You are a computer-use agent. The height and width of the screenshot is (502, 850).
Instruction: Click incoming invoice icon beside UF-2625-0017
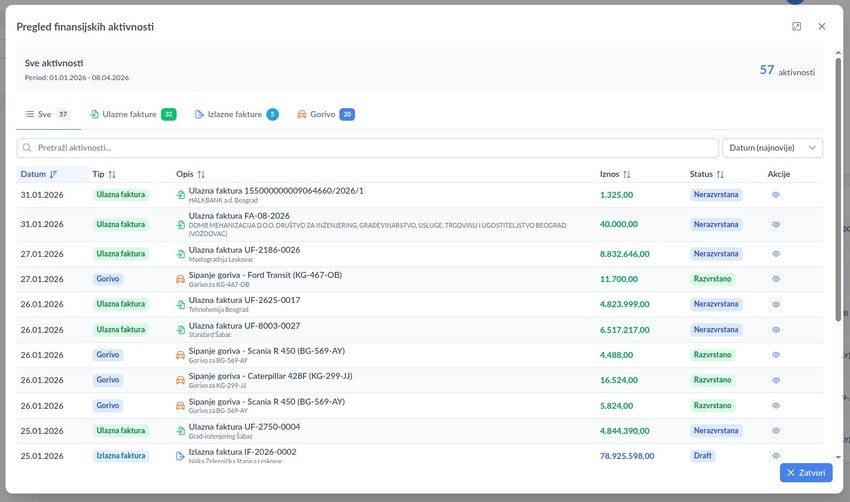181,304
